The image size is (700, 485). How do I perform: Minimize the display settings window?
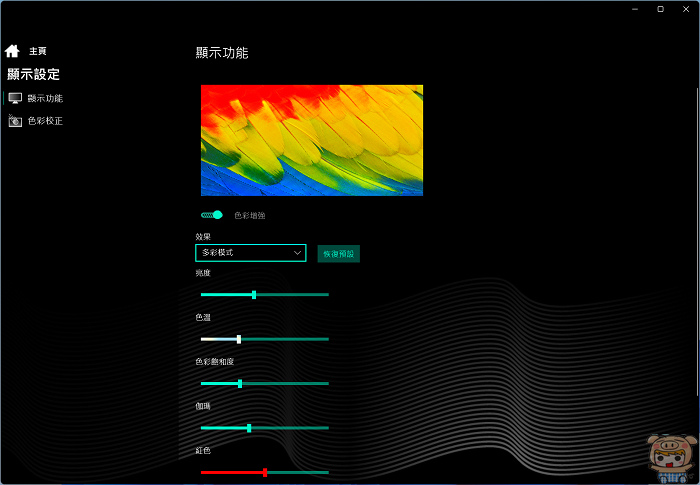tap(634, 9)
